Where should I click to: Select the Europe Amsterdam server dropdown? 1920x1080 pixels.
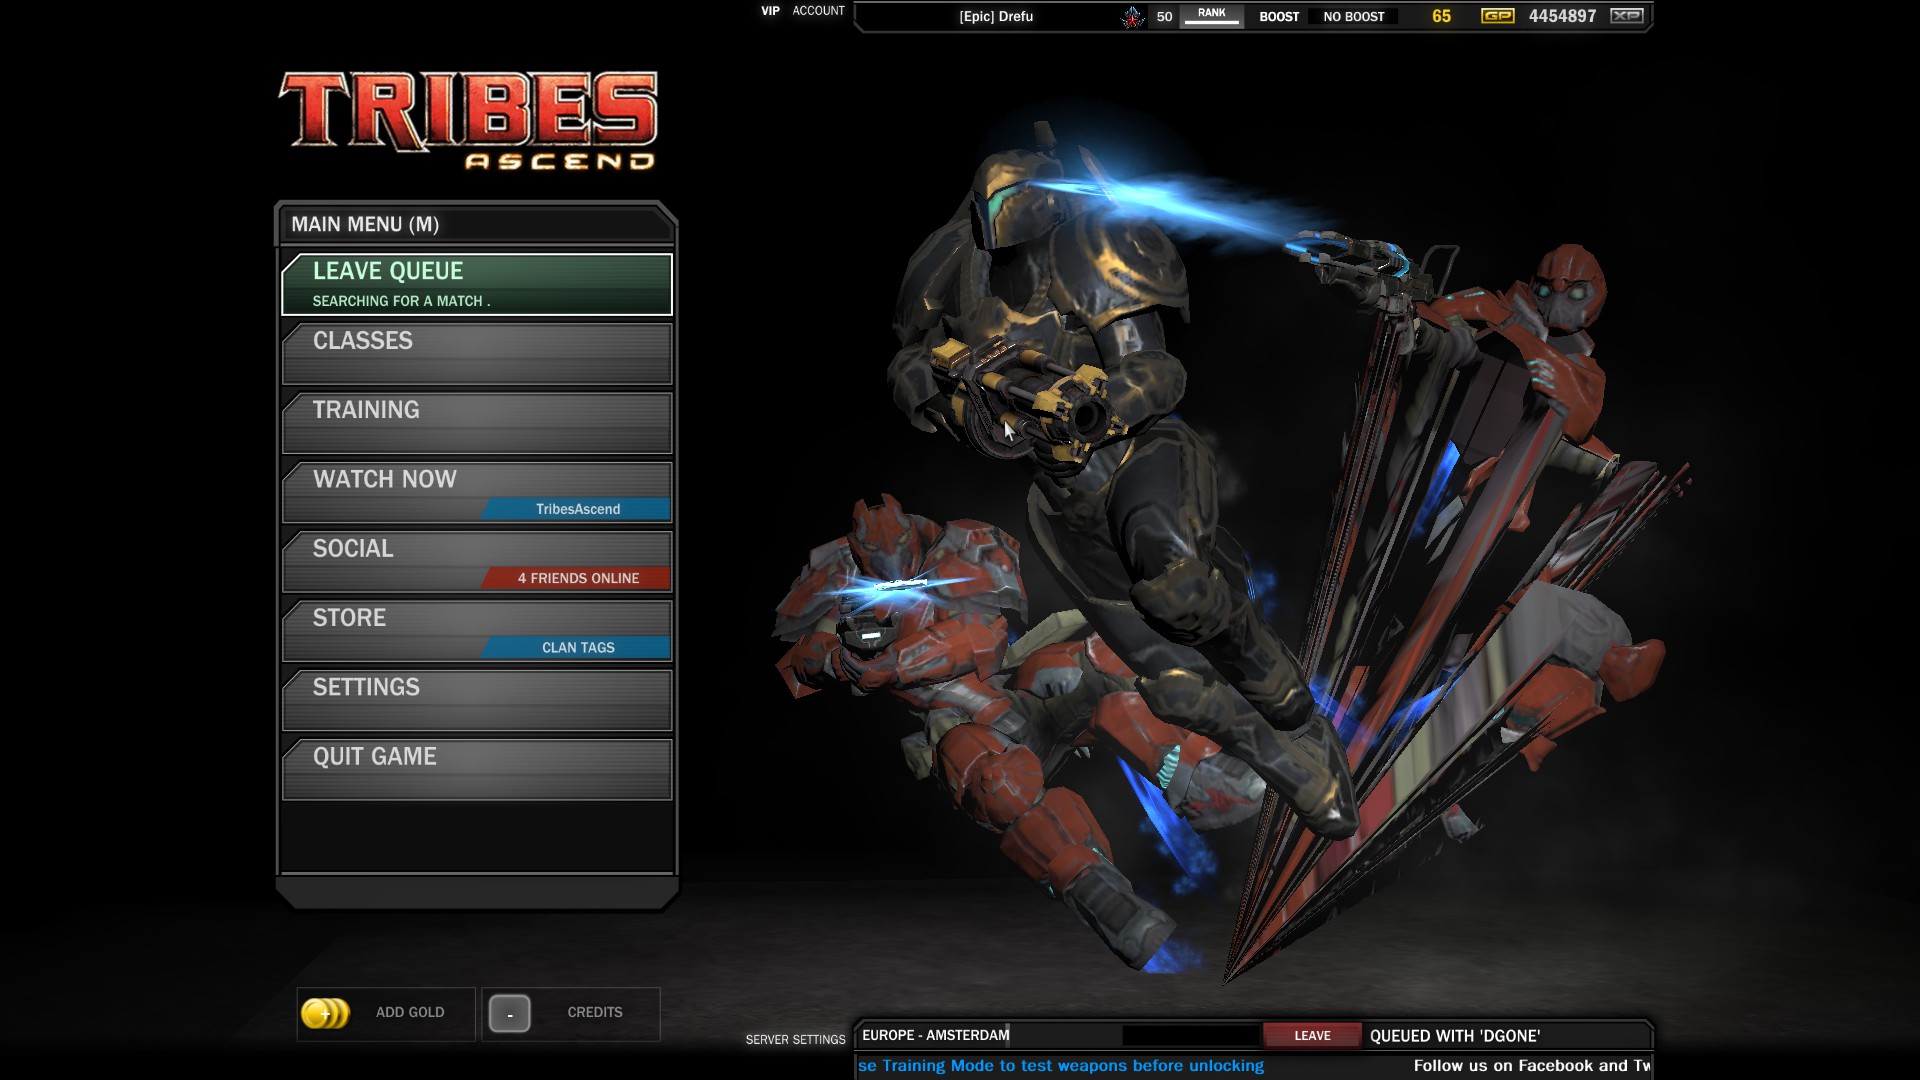pos(936,1034)
